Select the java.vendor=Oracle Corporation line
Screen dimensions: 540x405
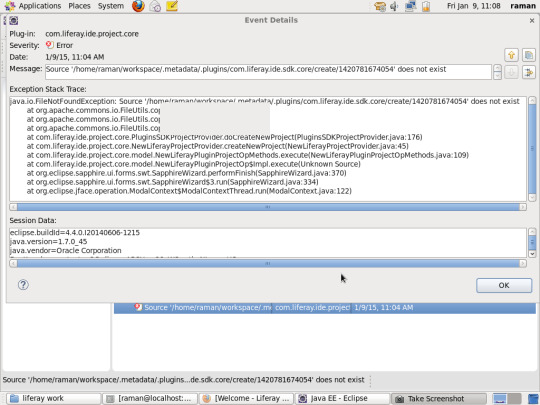(65, 250)
